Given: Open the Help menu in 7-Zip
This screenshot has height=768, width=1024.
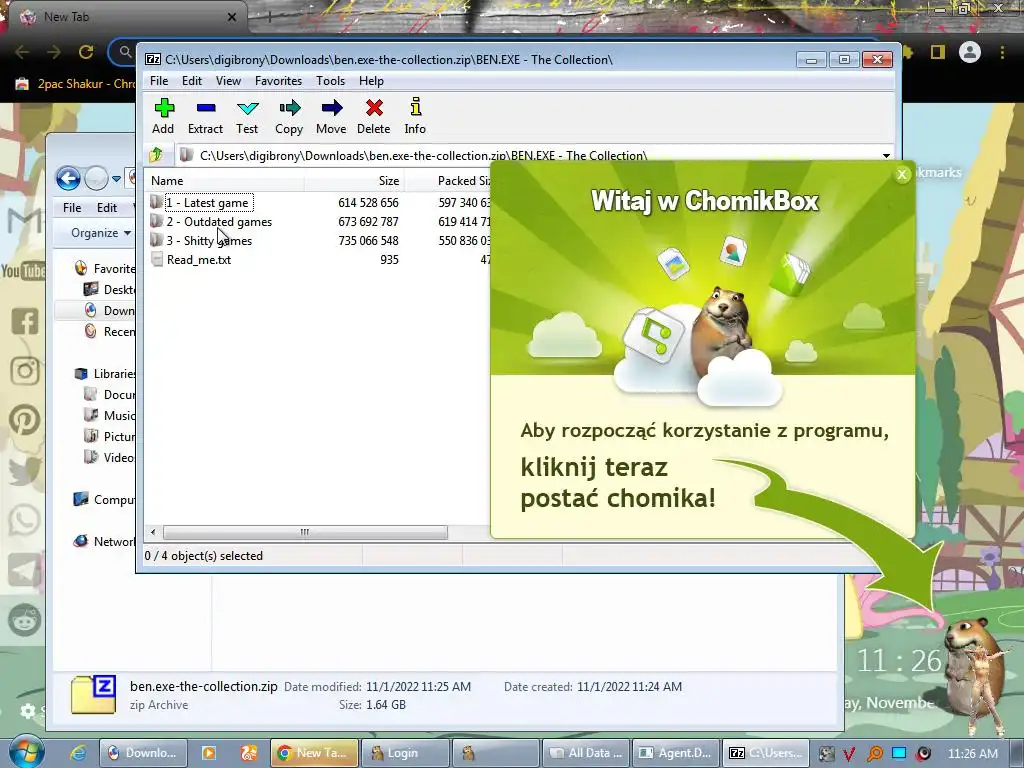Looking at the screenshot, I should click(371, 81).
